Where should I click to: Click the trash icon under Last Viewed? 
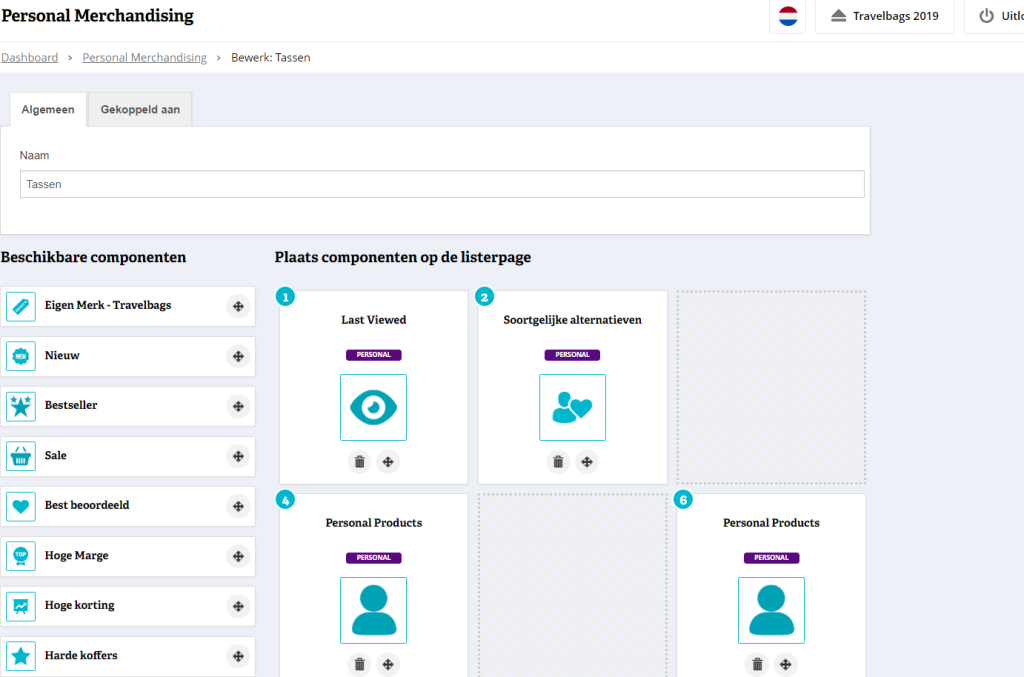360,461
